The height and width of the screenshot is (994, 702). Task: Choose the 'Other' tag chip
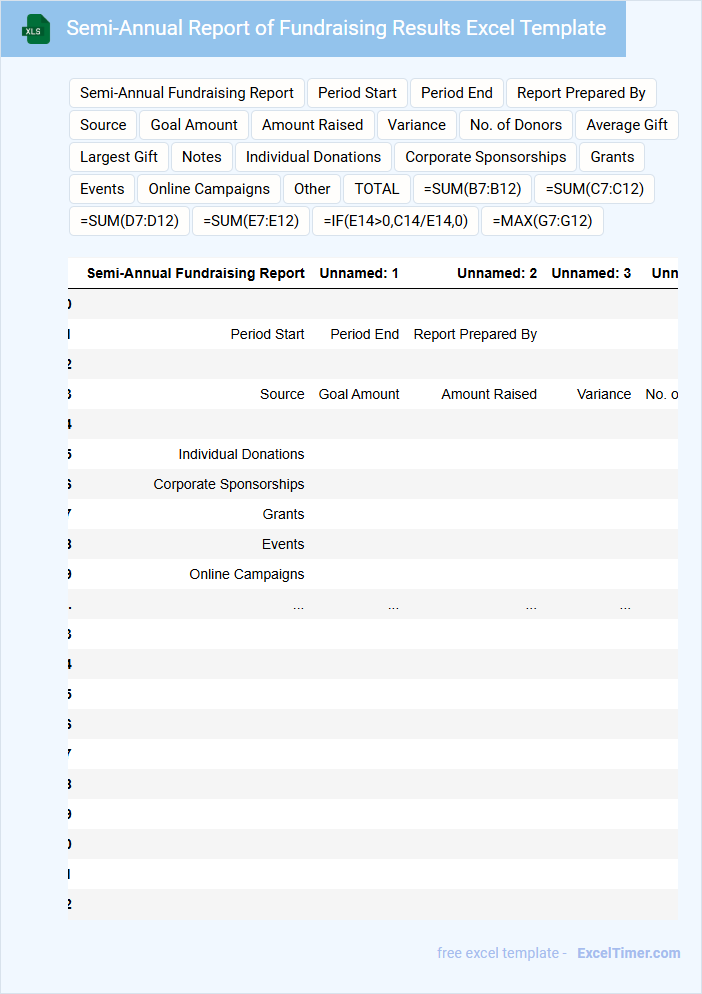(312, 189)
